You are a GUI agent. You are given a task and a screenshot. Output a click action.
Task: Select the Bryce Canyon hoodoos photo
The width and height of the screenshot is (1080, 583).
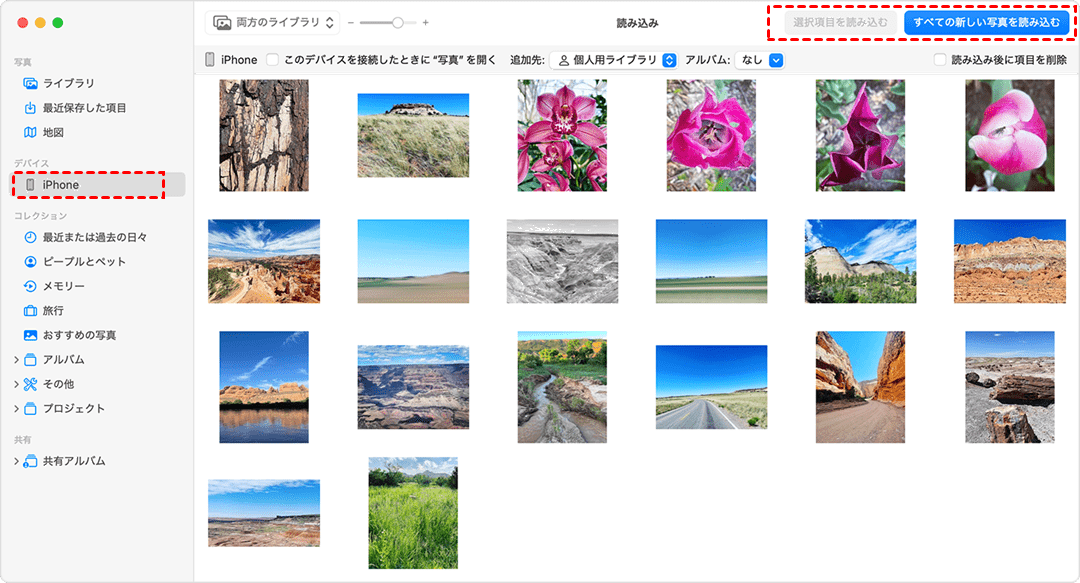(264, 261)
